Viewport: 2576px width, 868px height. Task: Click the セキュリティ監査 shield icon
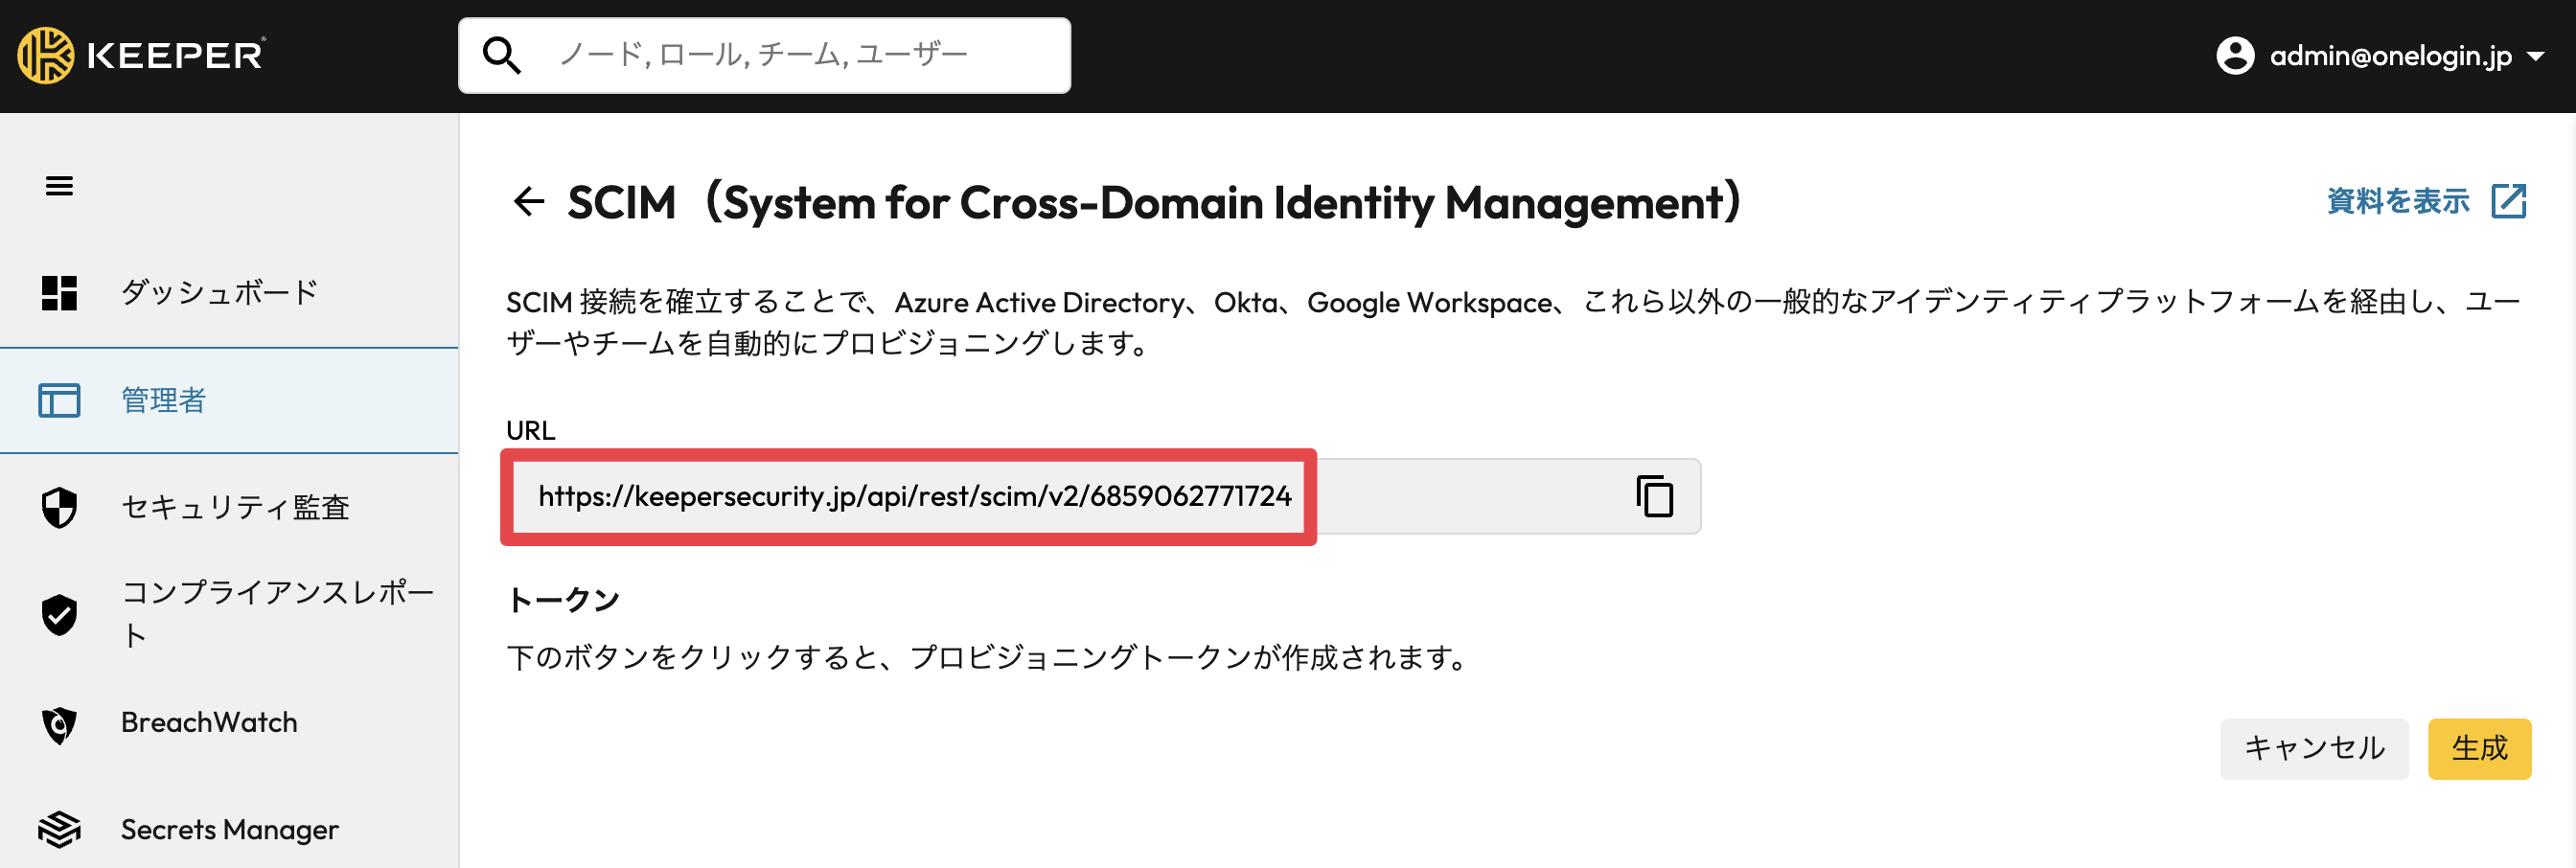point(59,507)
